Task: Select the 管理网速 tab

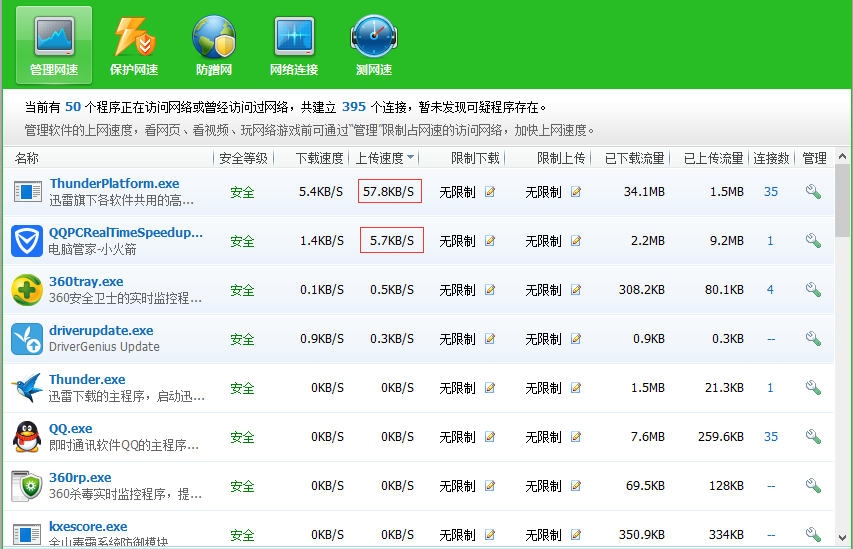Action: (54, 45)
